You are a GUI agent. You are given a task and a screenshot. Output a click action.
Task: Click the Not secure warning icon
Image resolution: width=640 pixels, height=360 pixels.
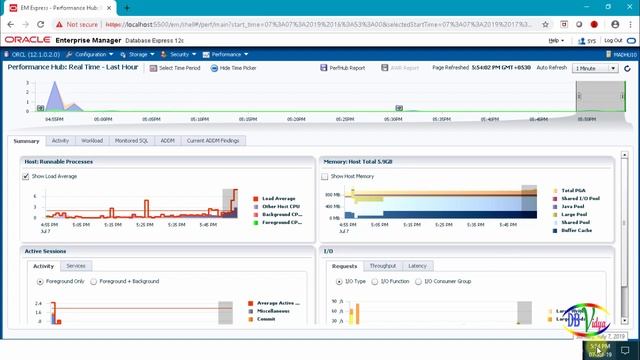60,24
